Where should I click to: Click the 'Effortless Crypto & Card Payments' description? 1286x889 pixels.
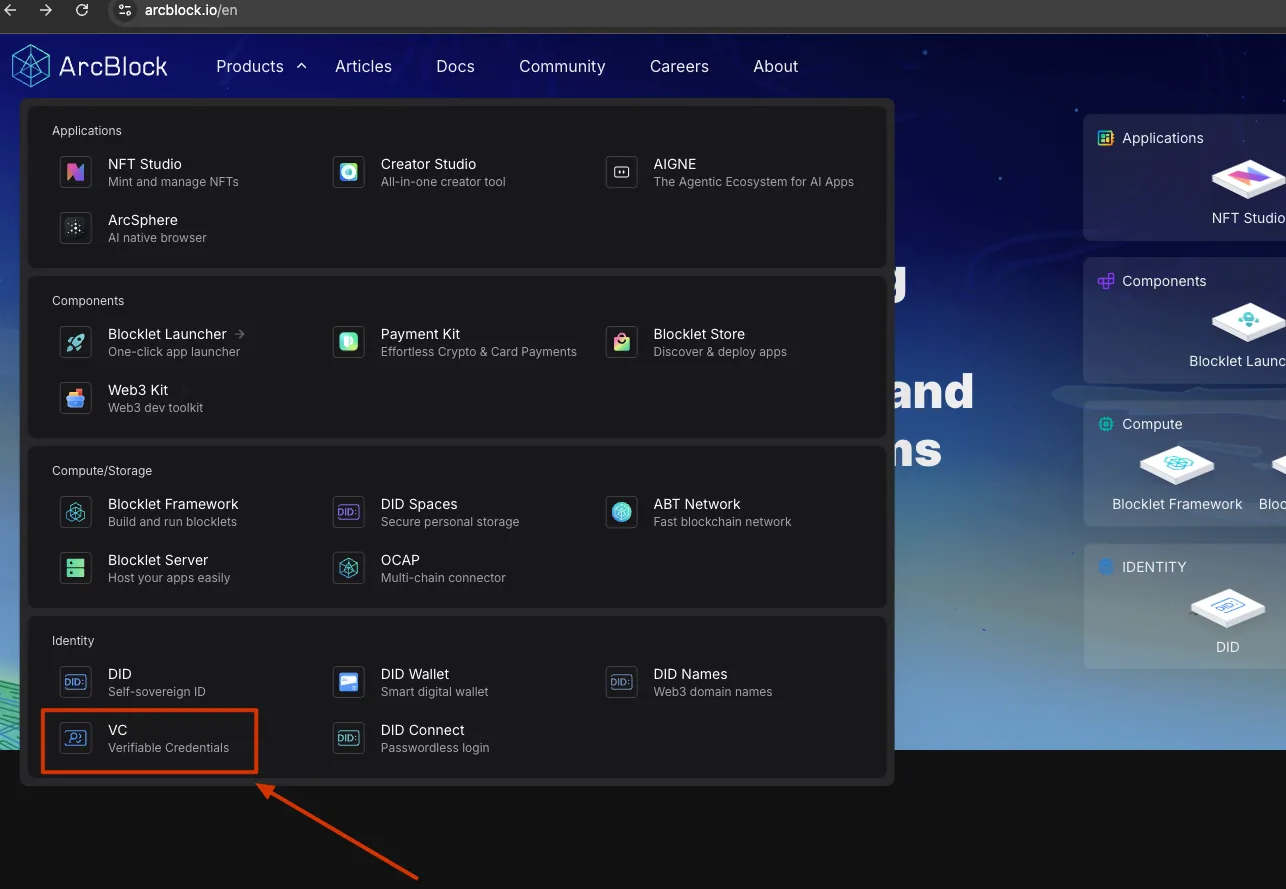click(479, 352)
